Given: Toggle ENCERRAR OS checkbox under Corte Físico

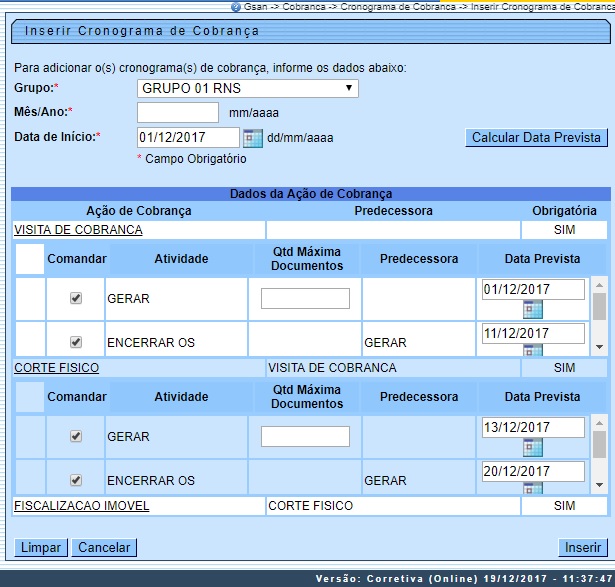Looking at the screenshot, I should click(76, 480).
